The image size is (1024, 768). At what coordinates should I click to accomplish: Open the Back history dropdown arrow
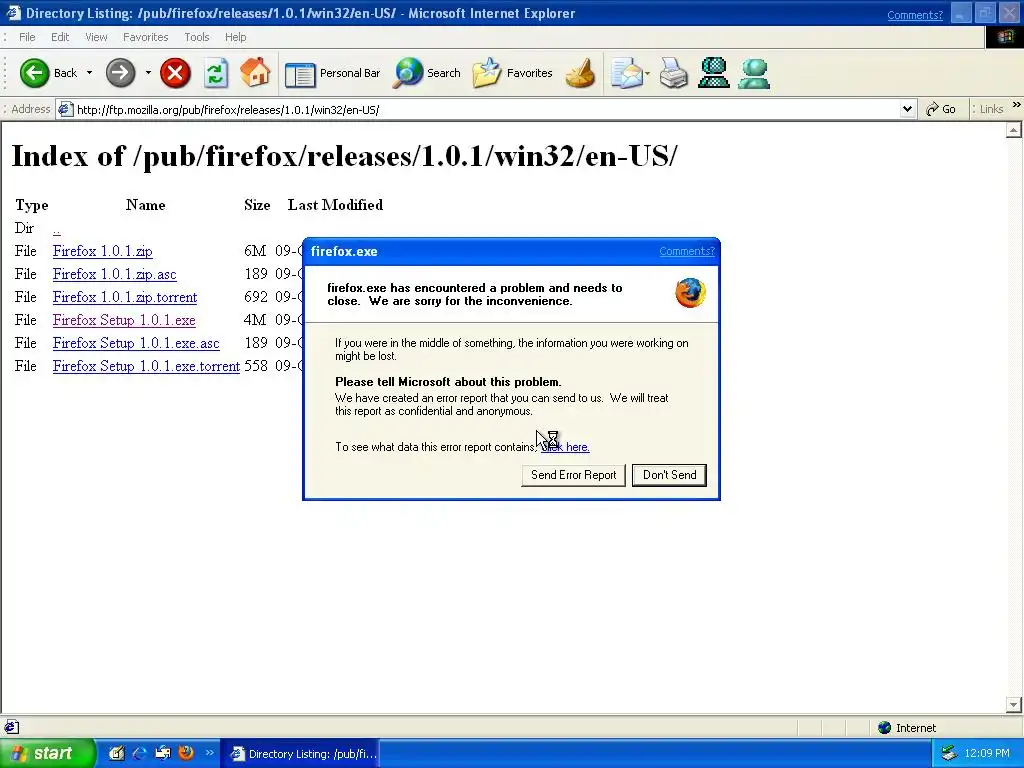[x=89, y=72]
